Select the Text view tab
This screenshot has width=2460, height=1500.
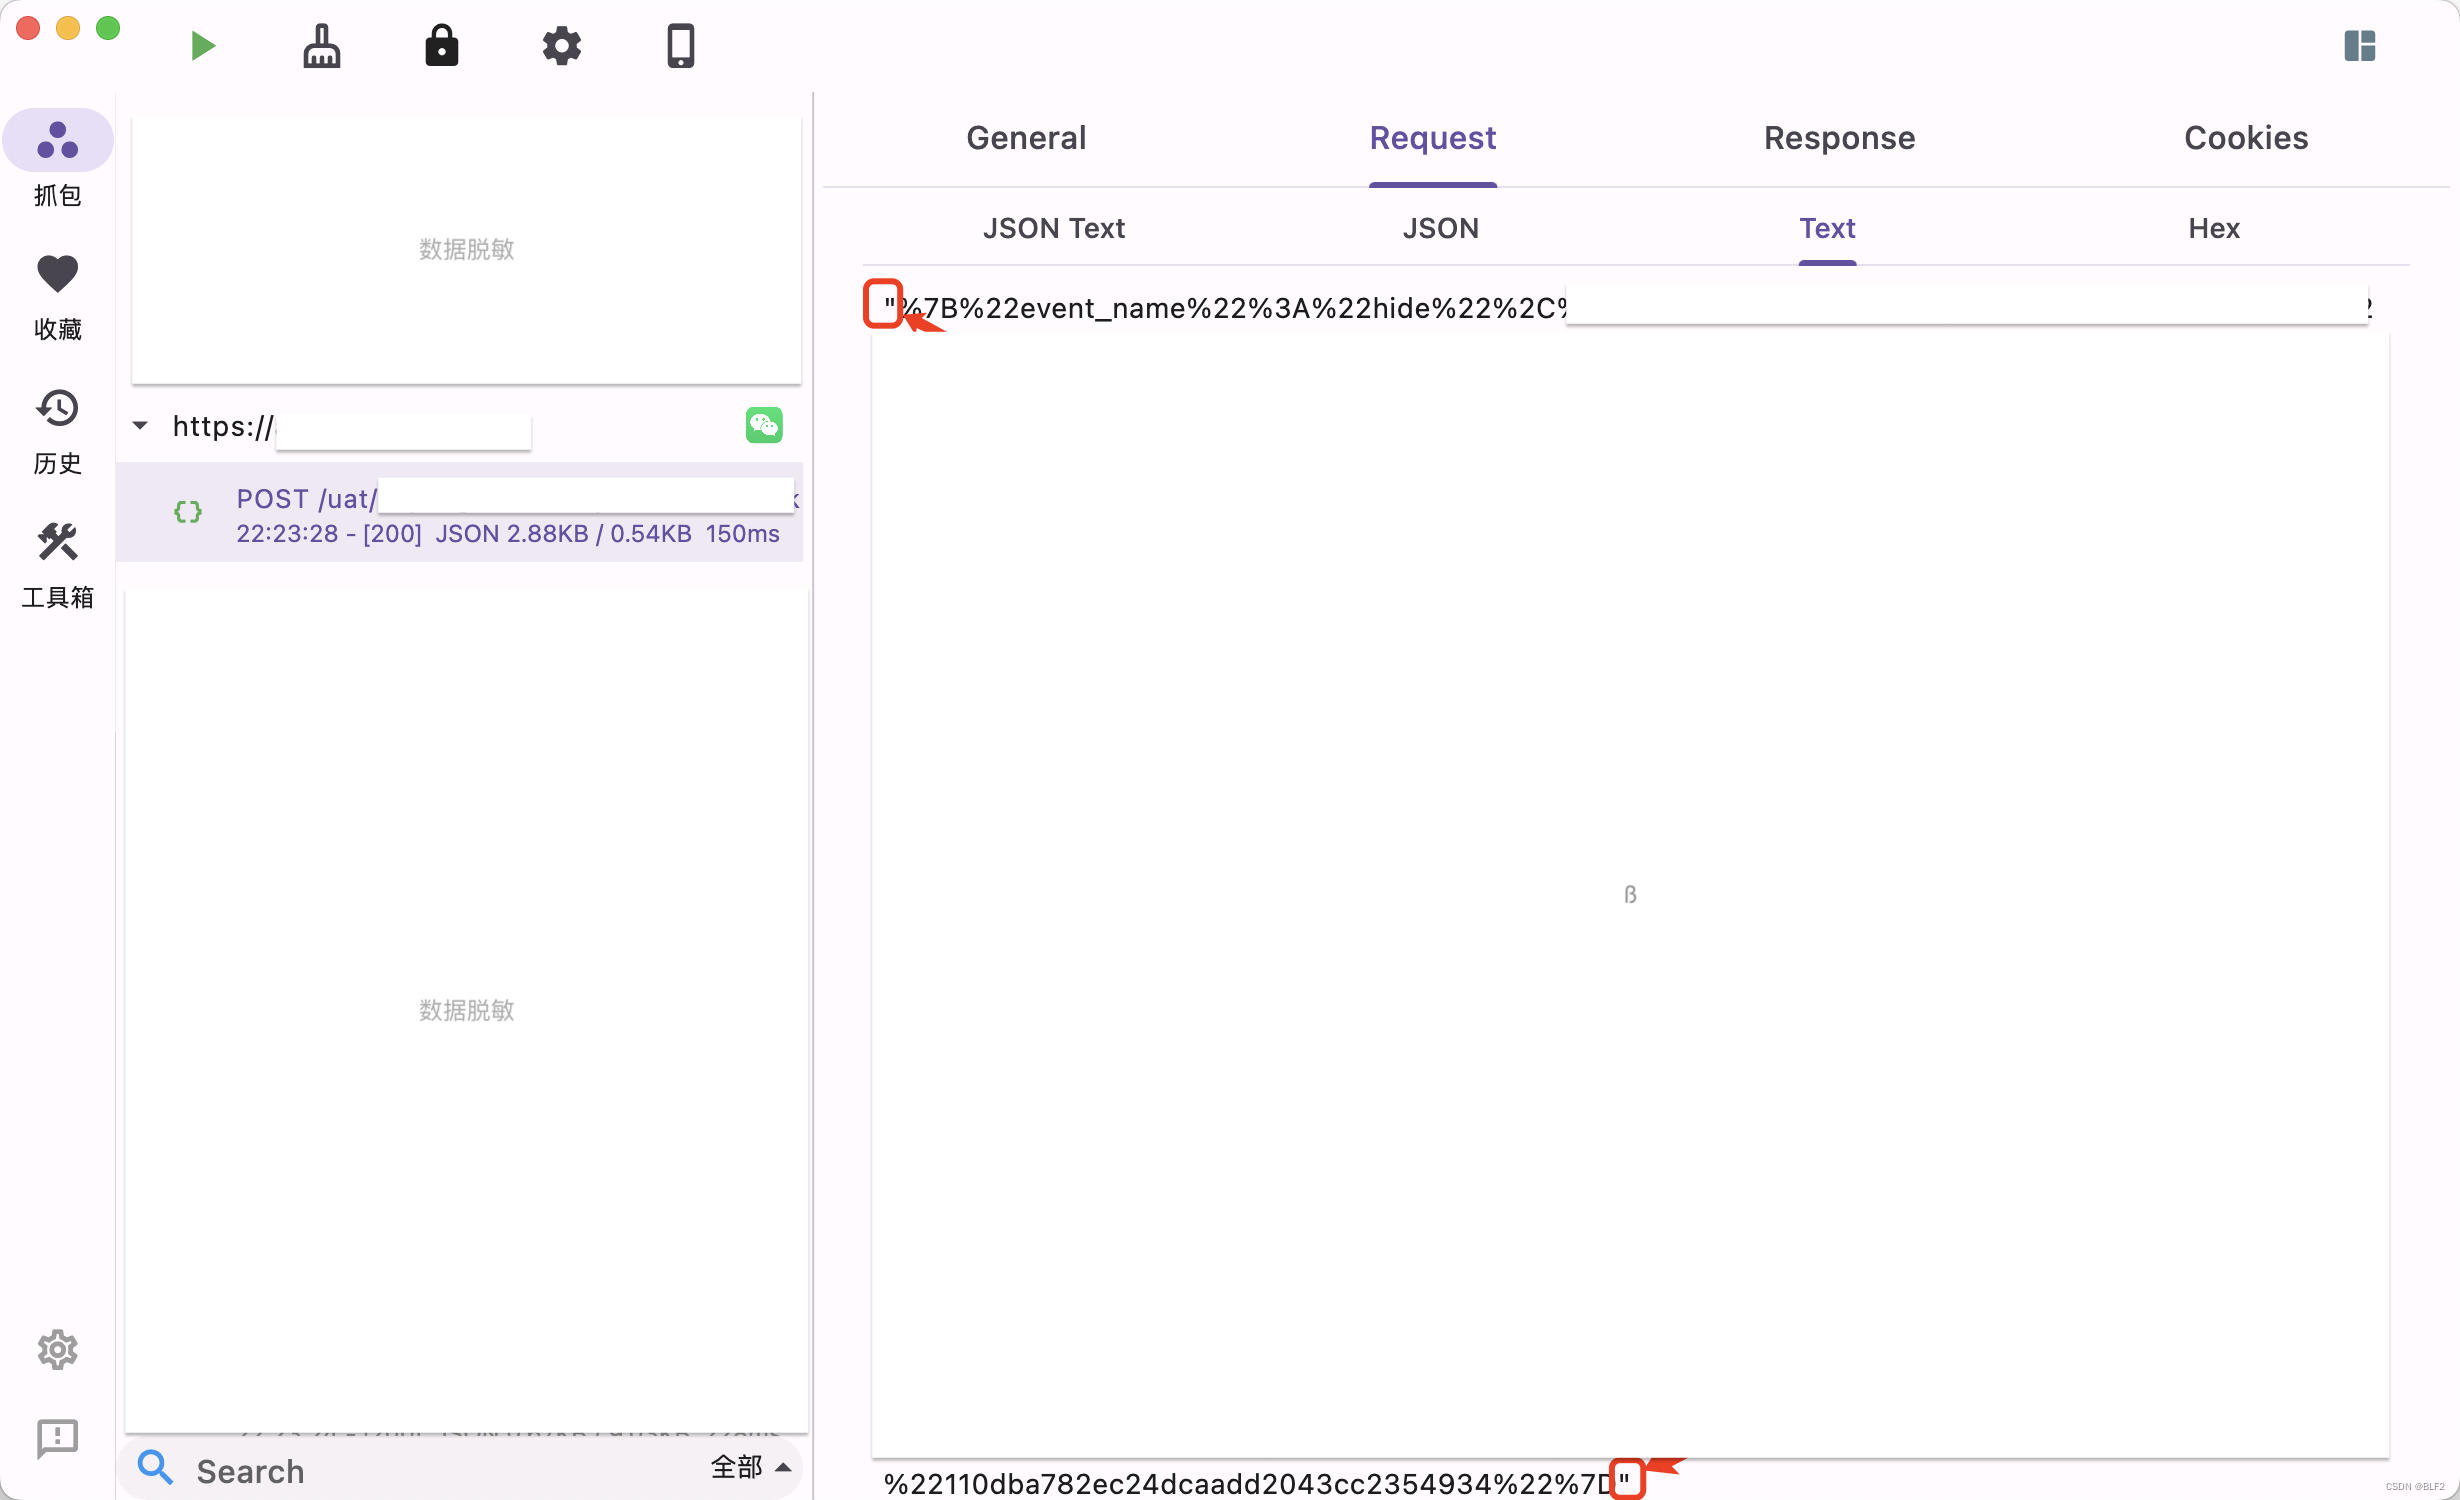click(1827, 228)
